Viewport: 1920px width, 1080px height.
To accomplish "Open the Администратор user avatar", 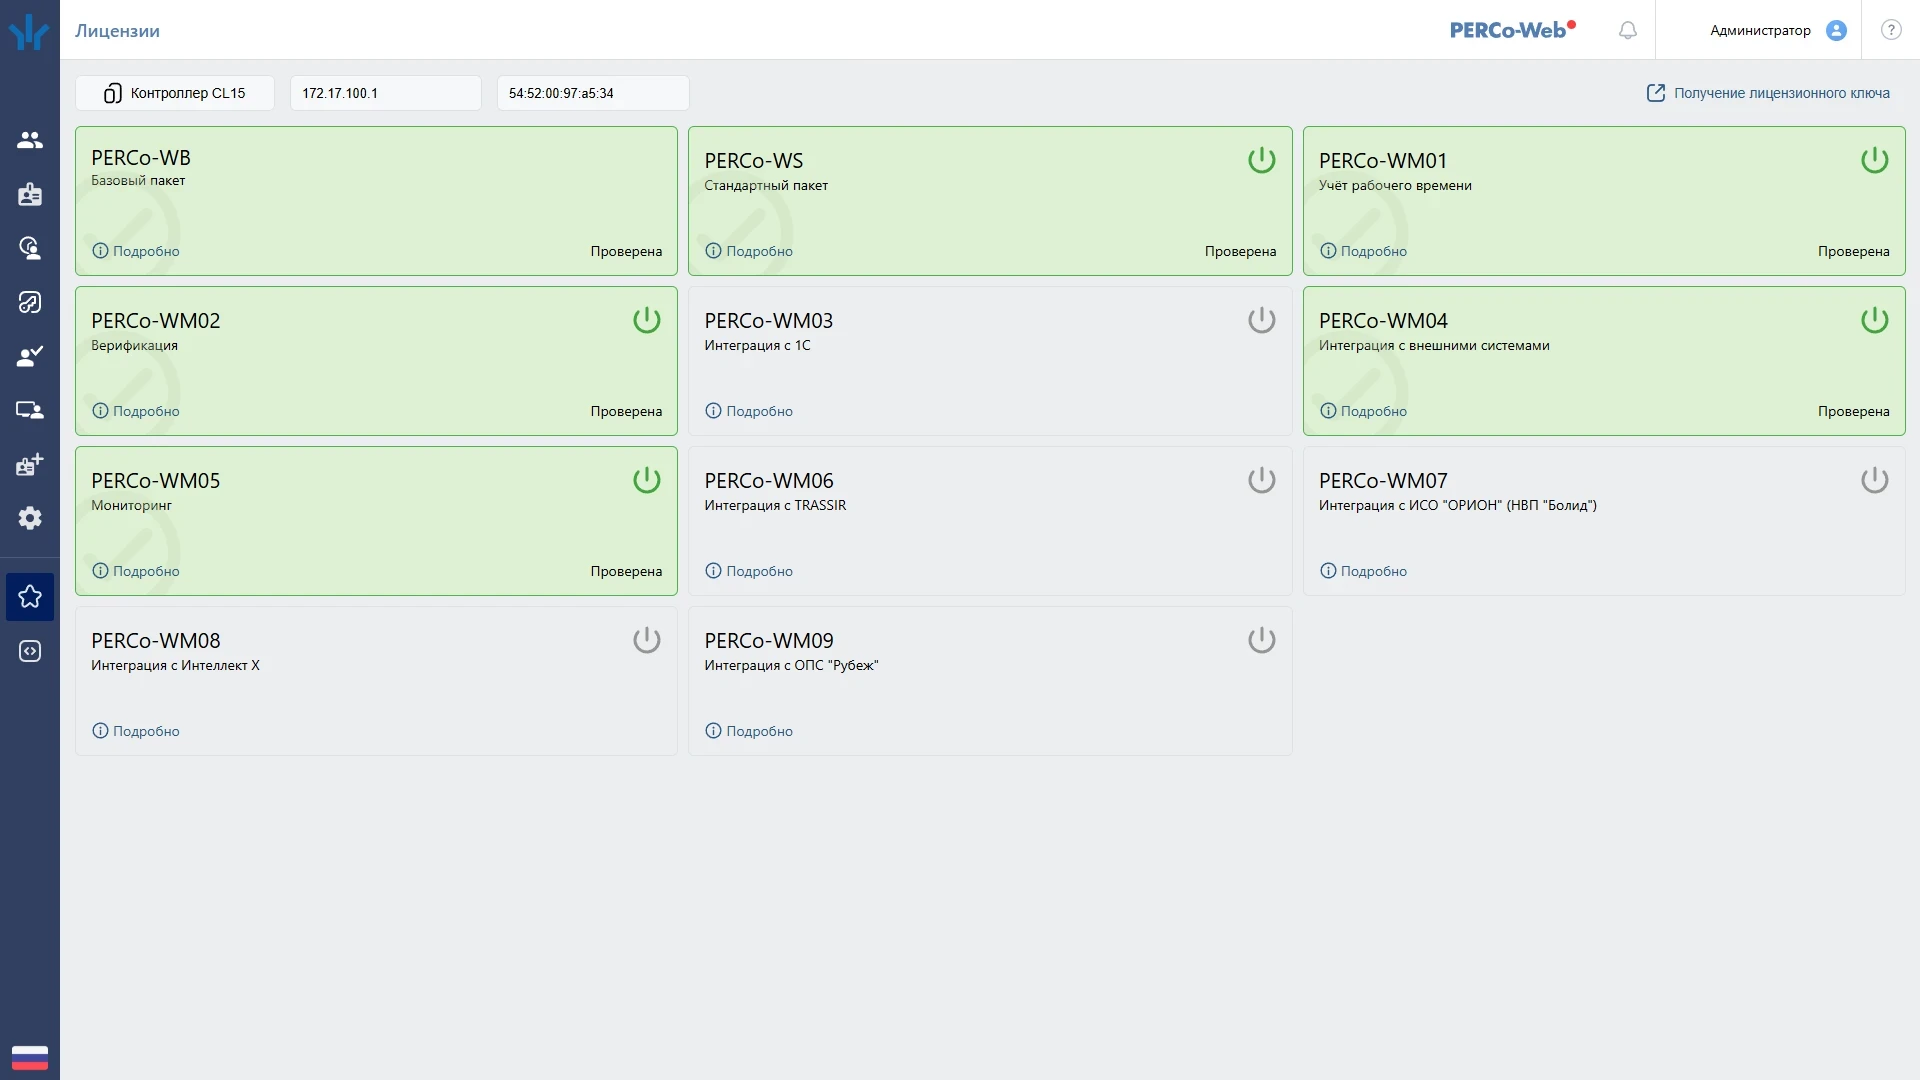I will [x=1836, y=30].
